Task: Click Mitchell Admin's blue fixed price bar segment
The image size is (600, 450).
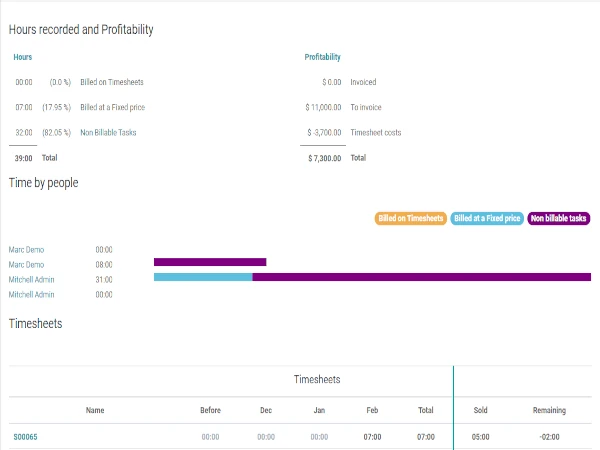Action: click(203, 277)
